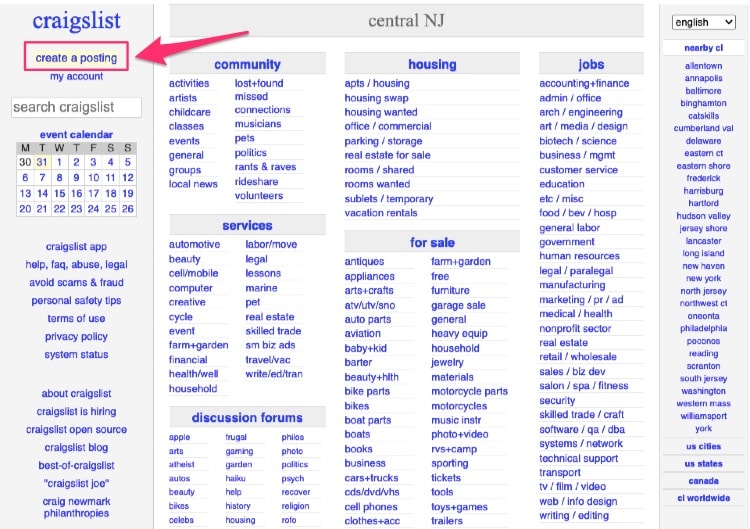Screen dimensions: 750x529
Task: Open technical support jobs
Action: click(x=578, y=458)
